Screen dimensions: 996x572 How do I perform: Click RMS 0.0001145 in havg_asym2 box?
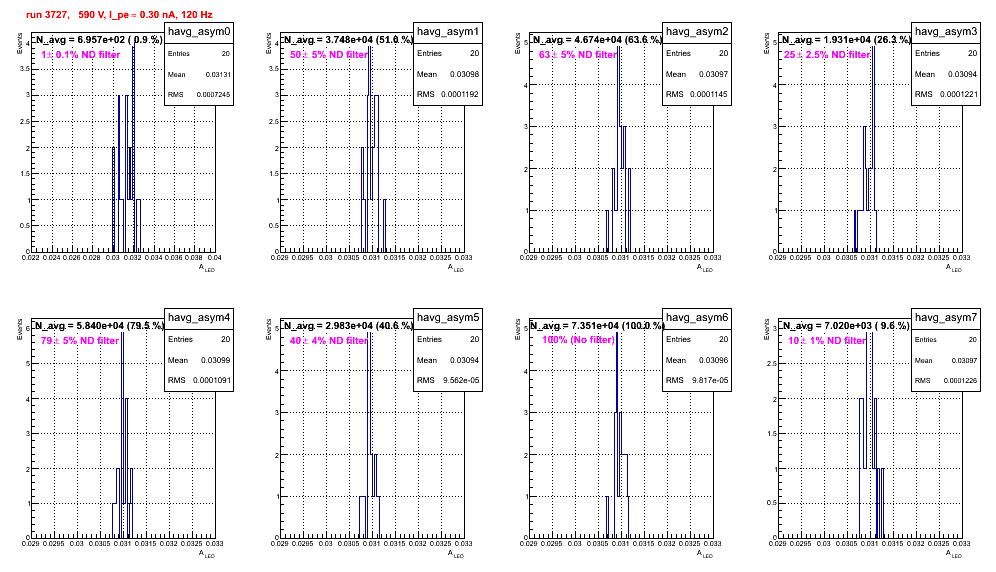point(697,95)
